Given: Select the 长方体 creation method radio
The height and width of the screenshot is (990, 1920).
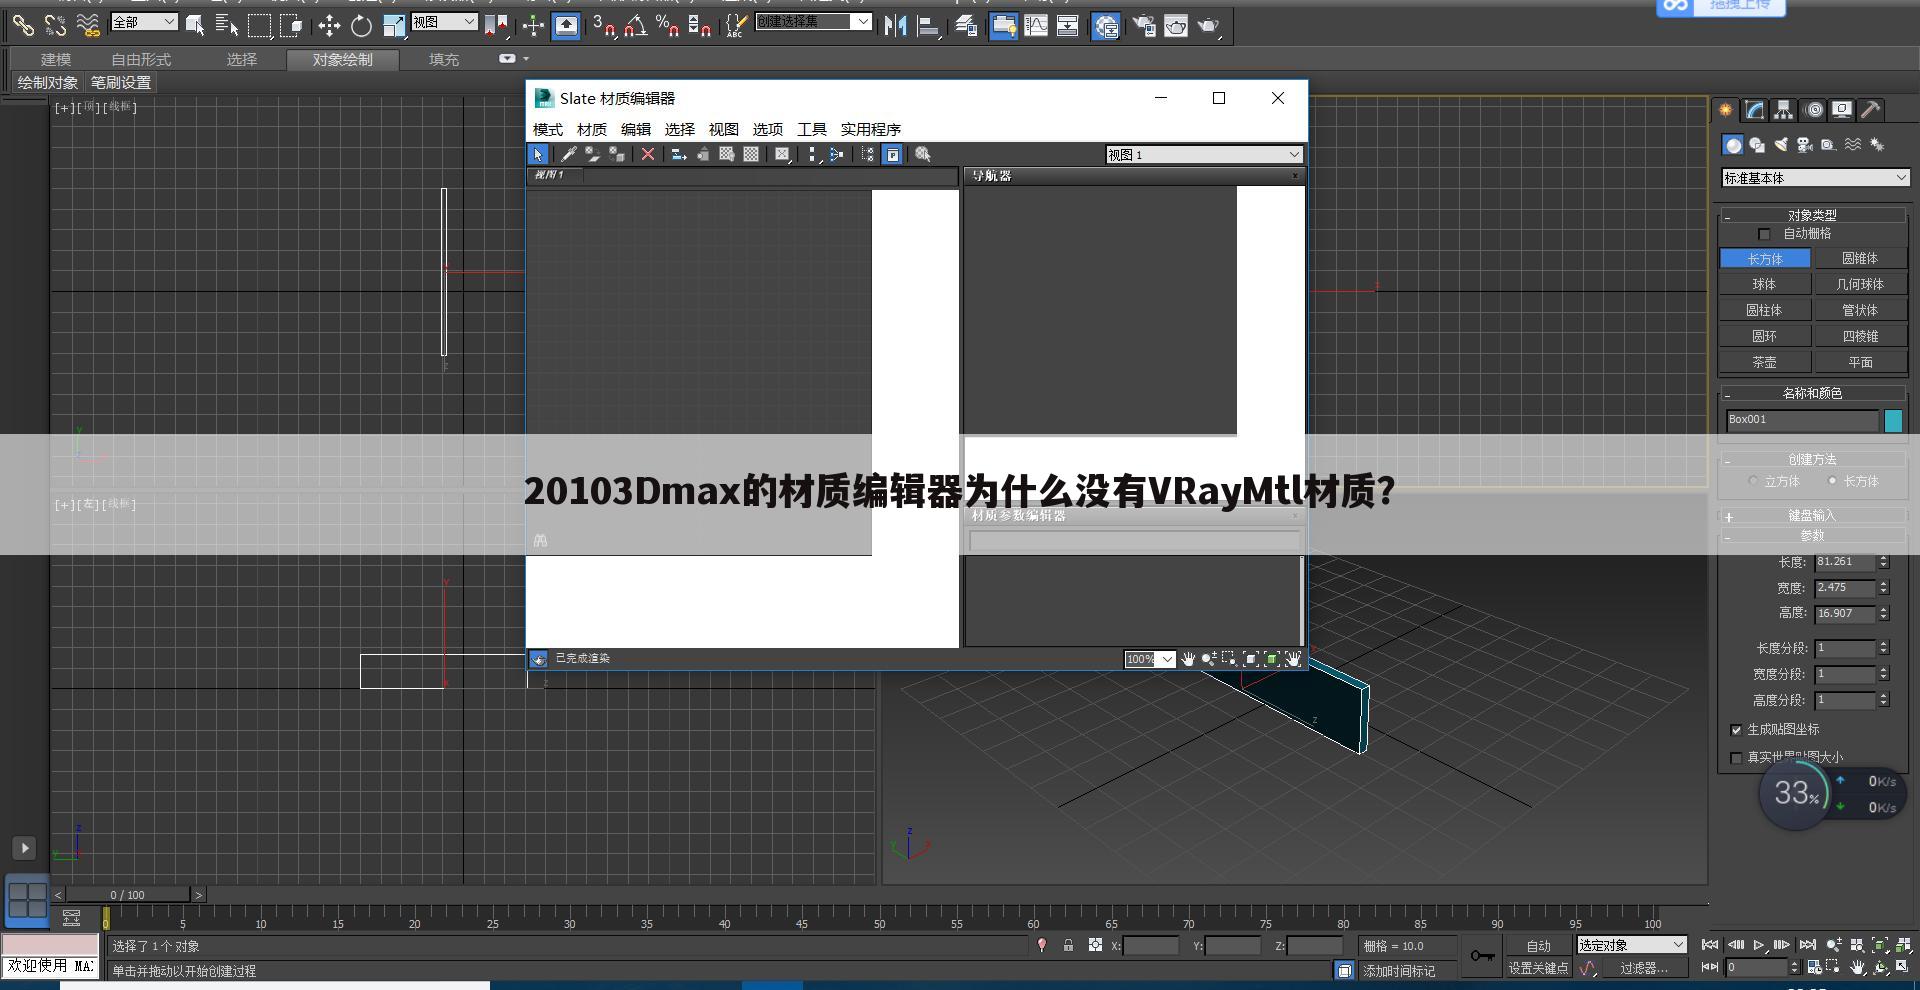Looking at the screenshot, I should [1832, 481].
